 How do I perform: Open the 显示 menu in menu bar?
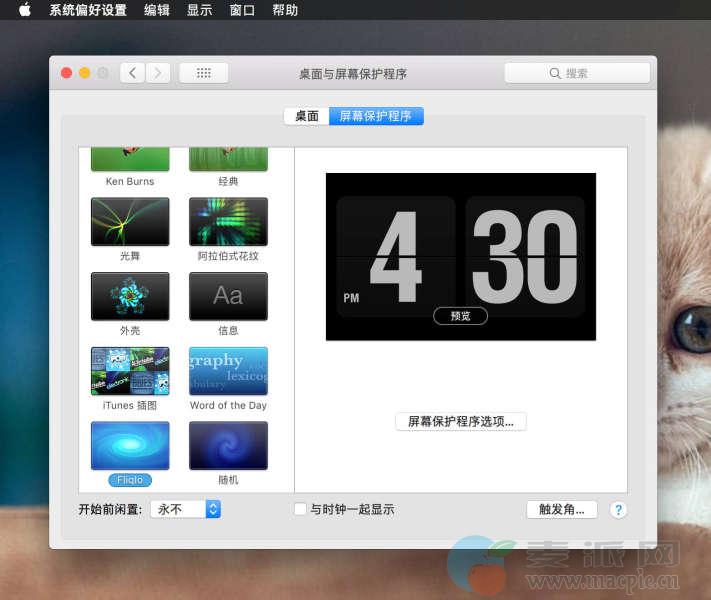click(199, 10)
